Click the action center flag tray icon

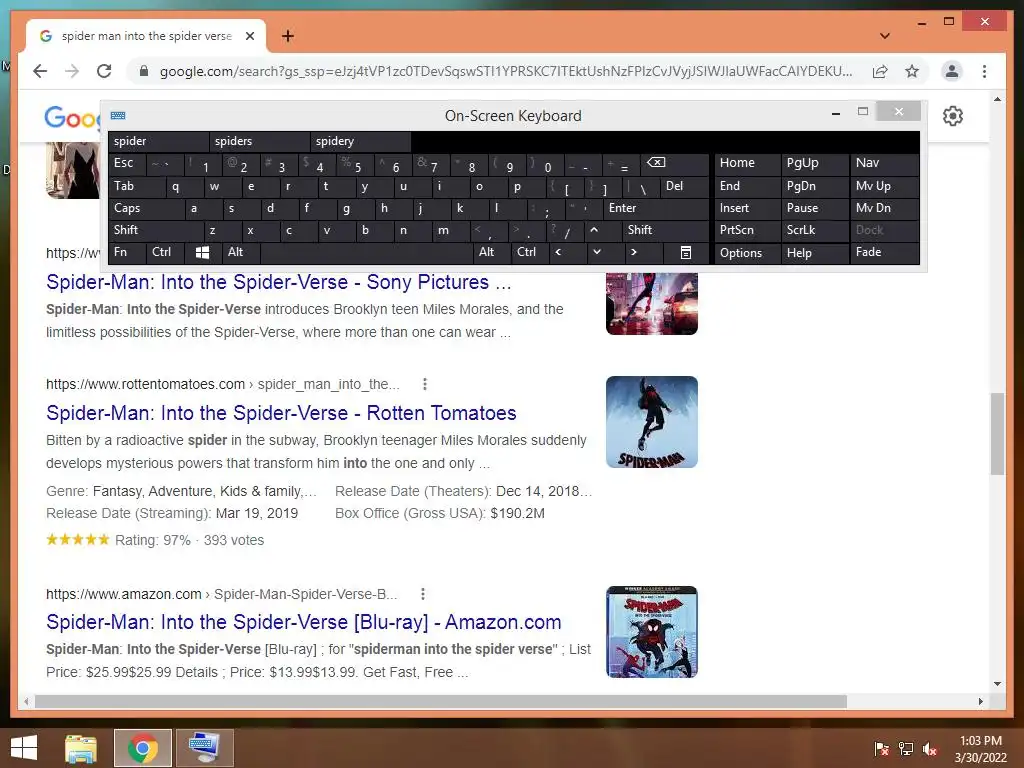(x=882, y=748)
